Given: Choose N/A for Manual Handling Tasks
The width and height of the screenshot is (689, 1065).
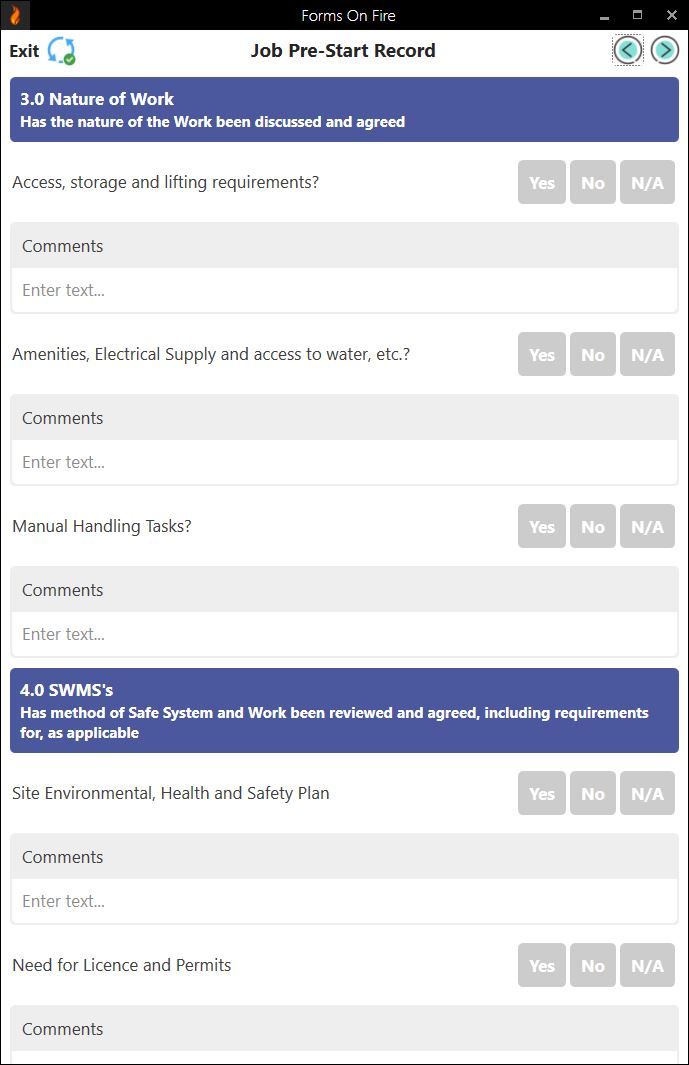Looking at the screenshot, I should pyautogui.click(x=646, y=526).
